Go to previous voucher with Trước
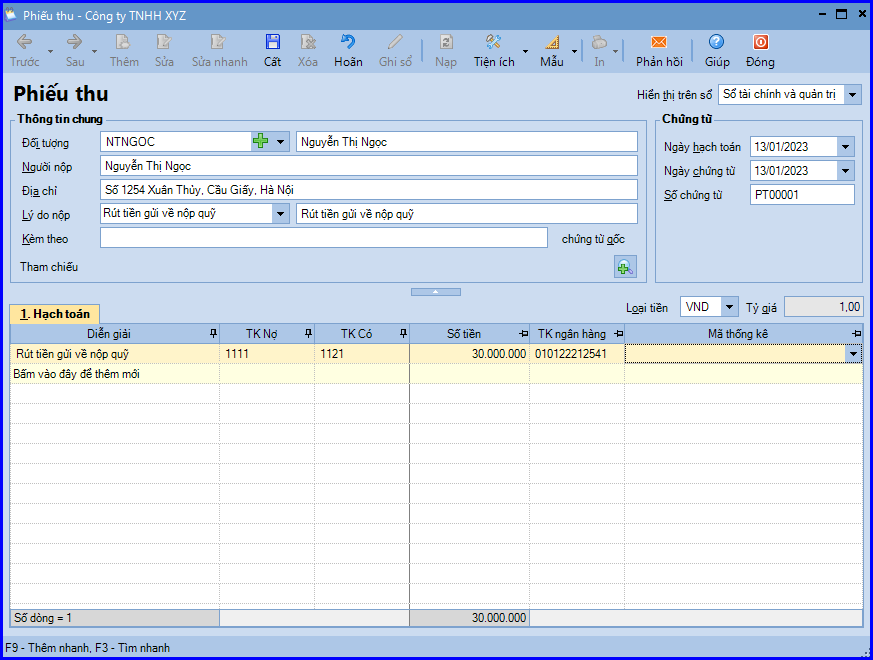The width and height of the screenshot is (873, 660). [x=24, y=50]
